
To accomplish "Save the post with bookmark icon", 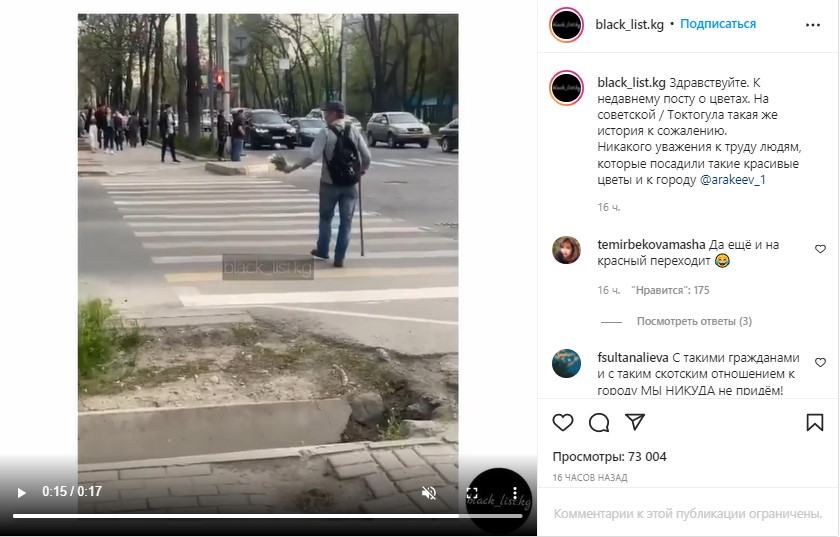I will (815, 422).
